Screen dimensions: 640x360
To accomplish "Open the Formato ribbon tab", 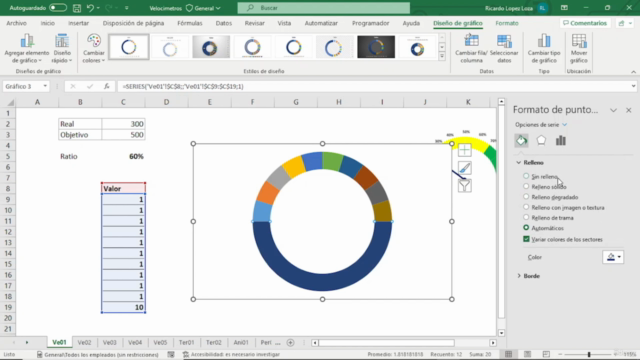I will (x=507, y=23).
